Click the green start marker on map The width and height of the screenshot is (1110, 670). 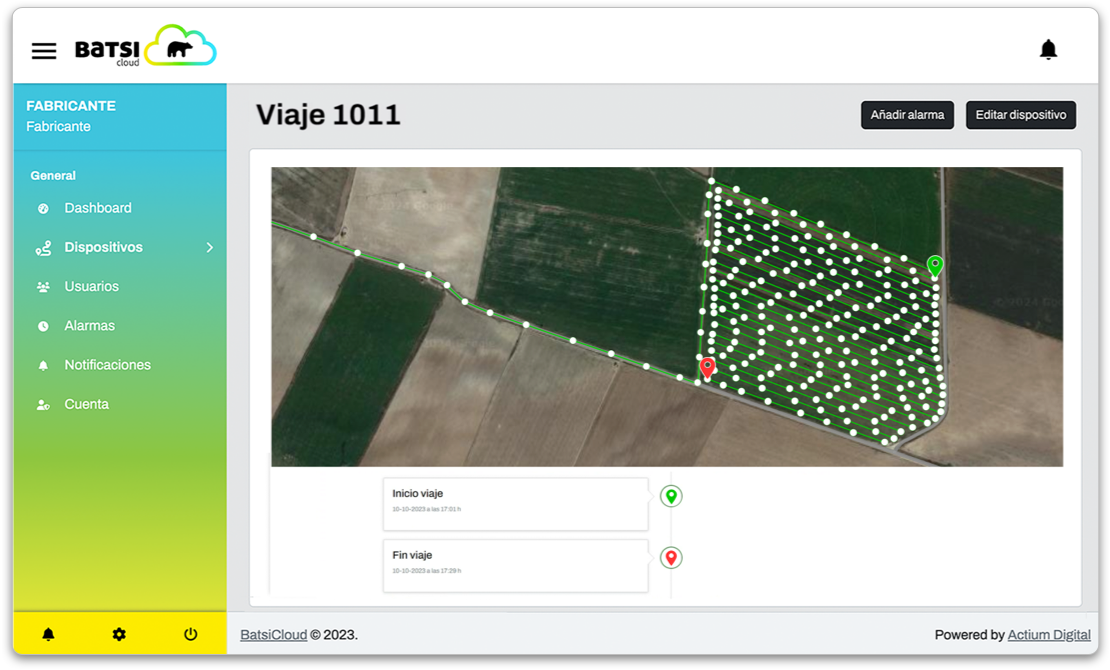click(x=935, y=265)
